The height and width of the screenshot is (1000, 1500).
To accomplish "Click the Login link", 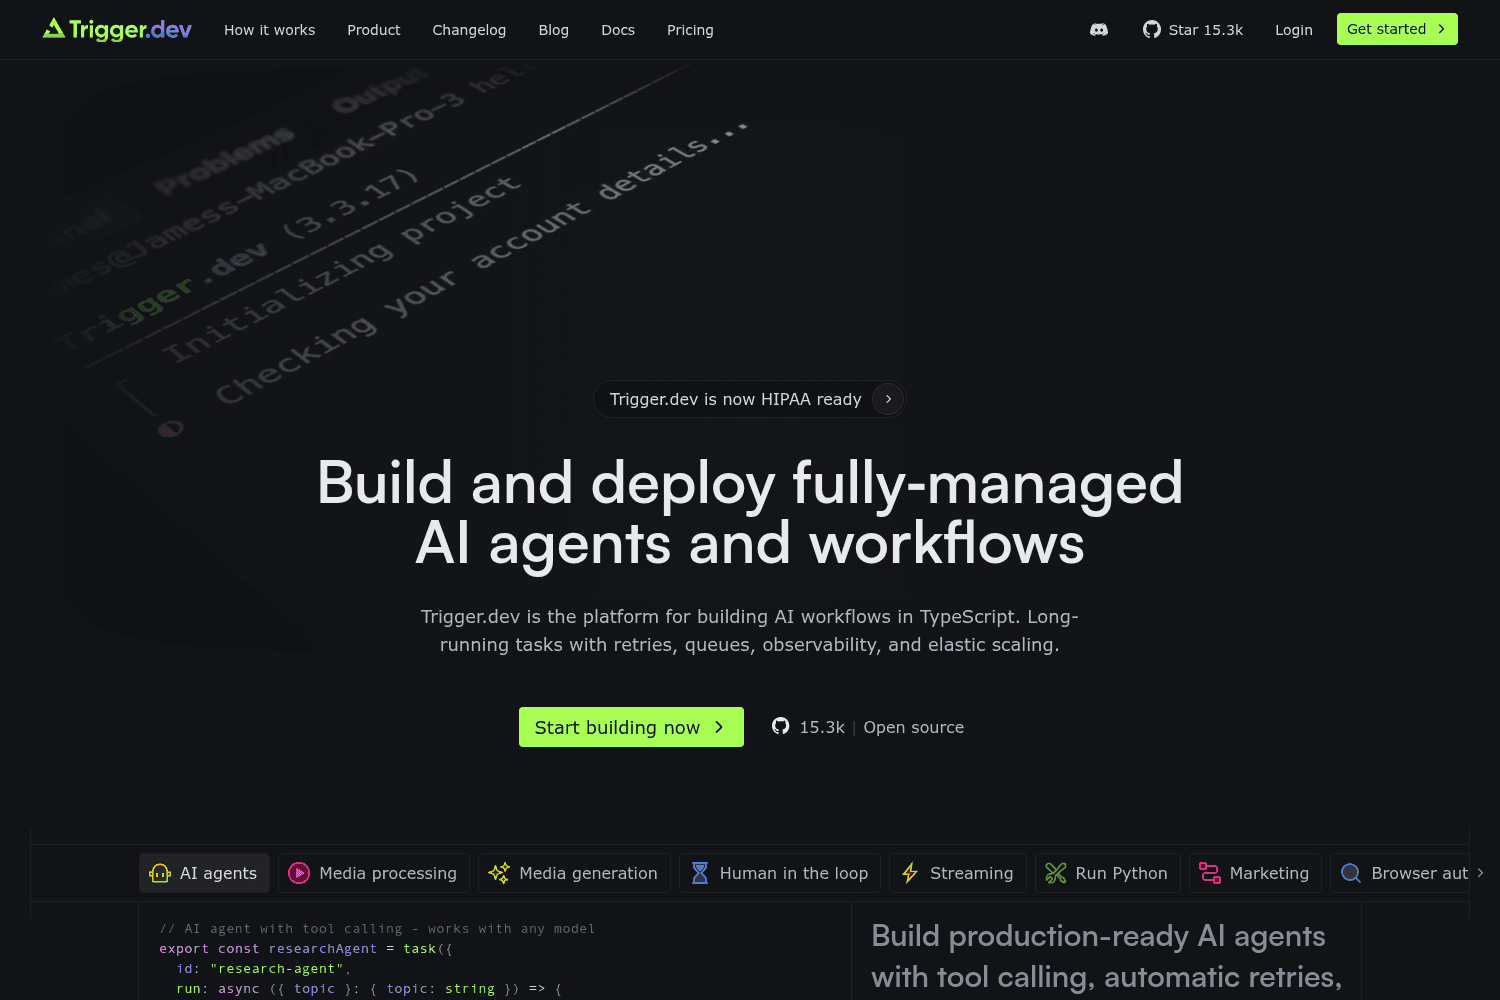I will (1293, 30).
